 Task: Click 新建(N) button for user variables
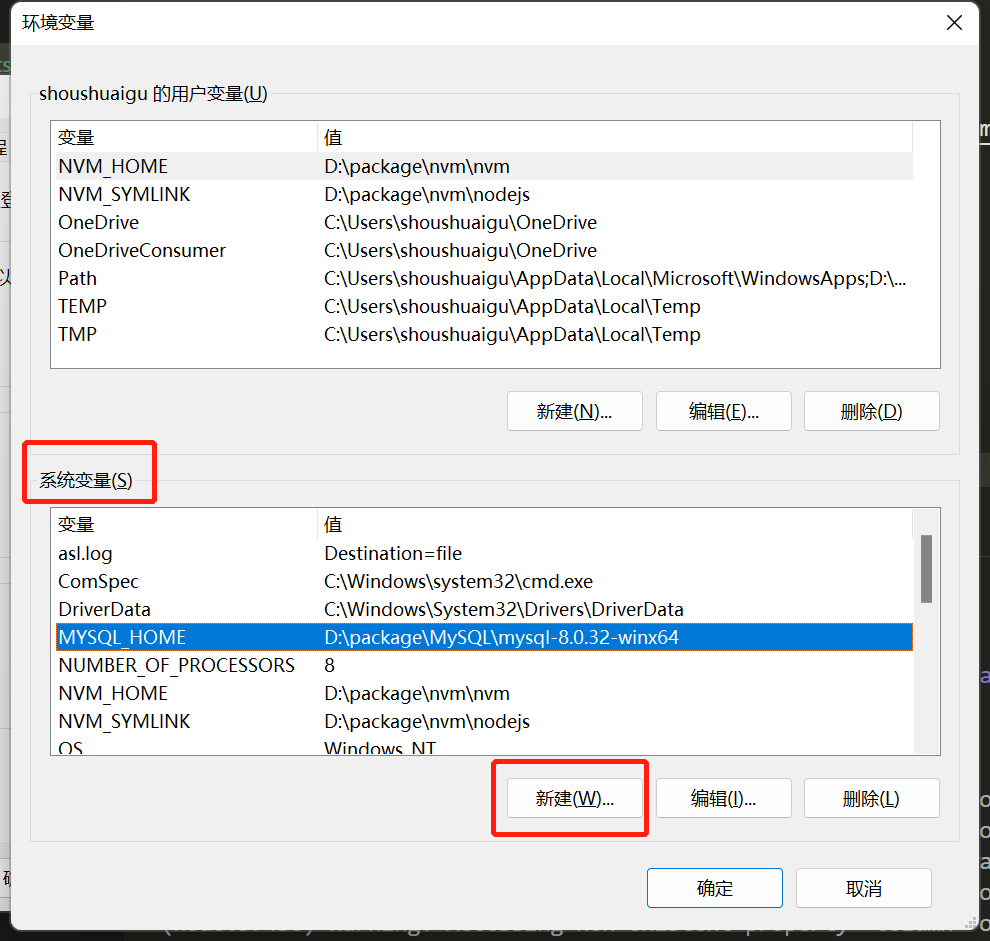coord(574,411)
